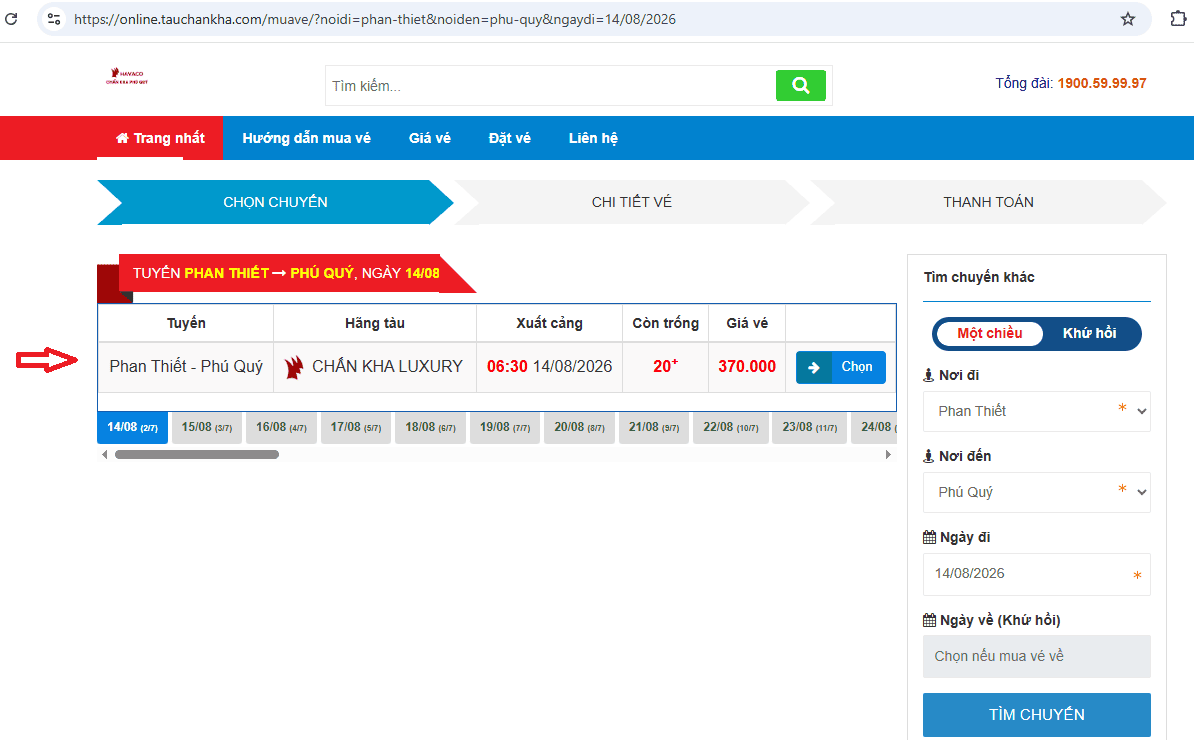This screenshot has height=740, width=1194.
Task: Click the port icon beside Nơi đến
Action: point(928,456)
